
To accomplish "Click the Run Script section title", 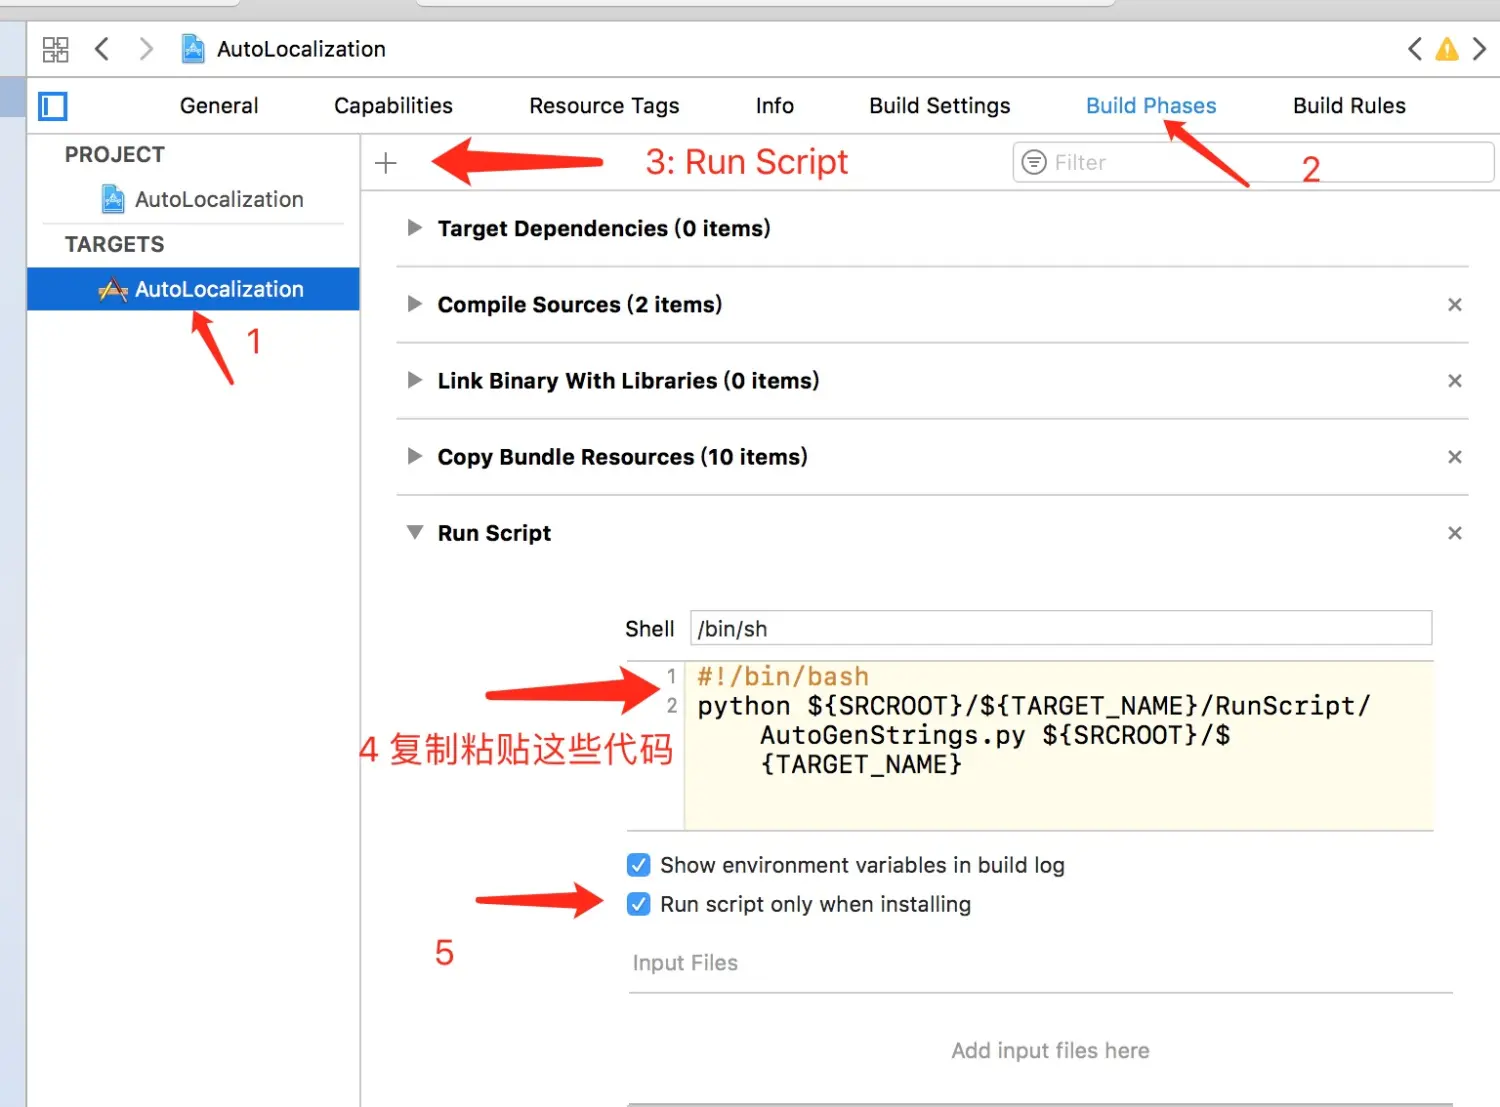I will (x=494, y=533).
